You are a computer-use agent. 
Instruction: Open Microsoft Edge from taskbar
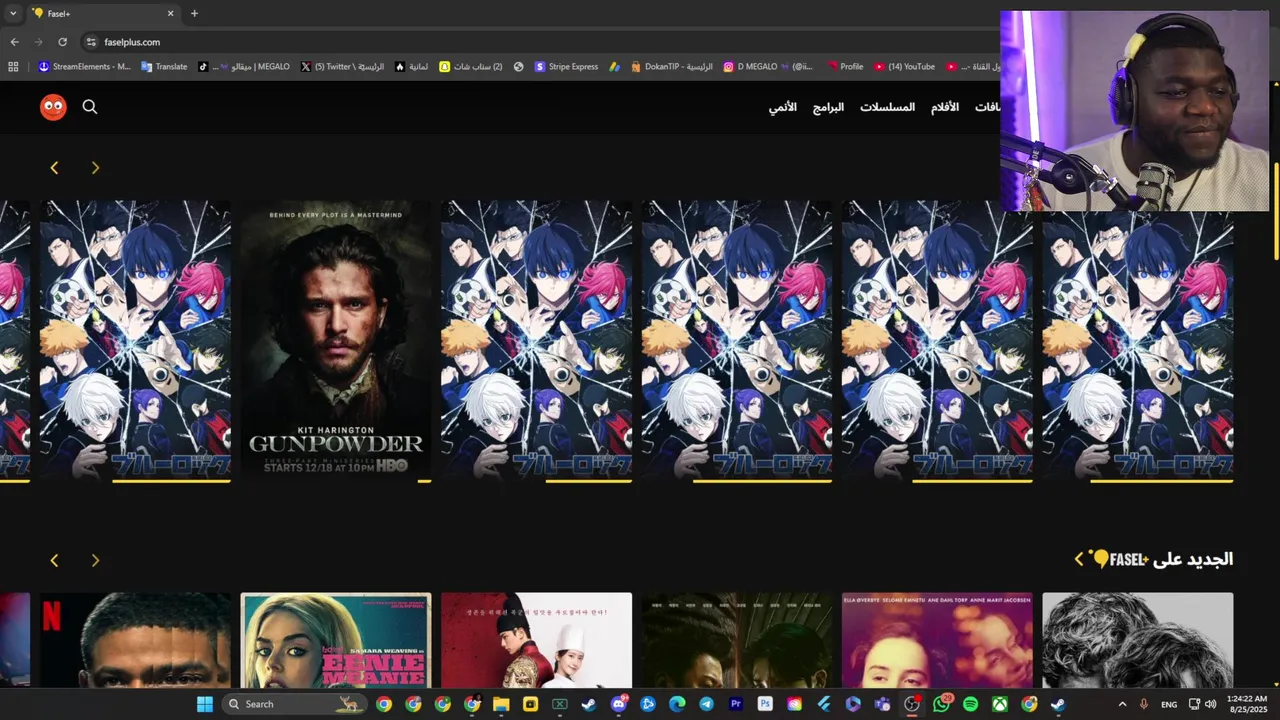click(x=677, y=704)
